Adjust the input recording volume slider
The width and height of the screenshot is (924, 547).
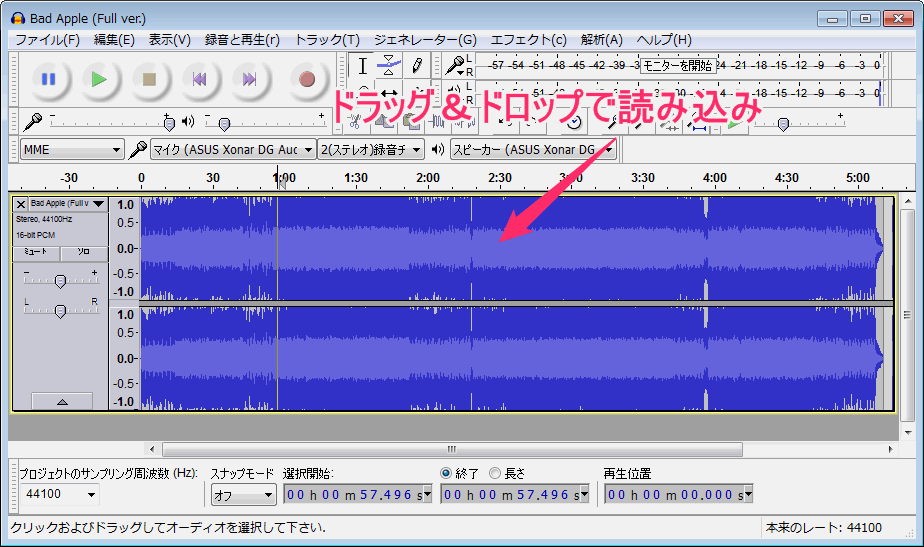(x=169, y=124)
